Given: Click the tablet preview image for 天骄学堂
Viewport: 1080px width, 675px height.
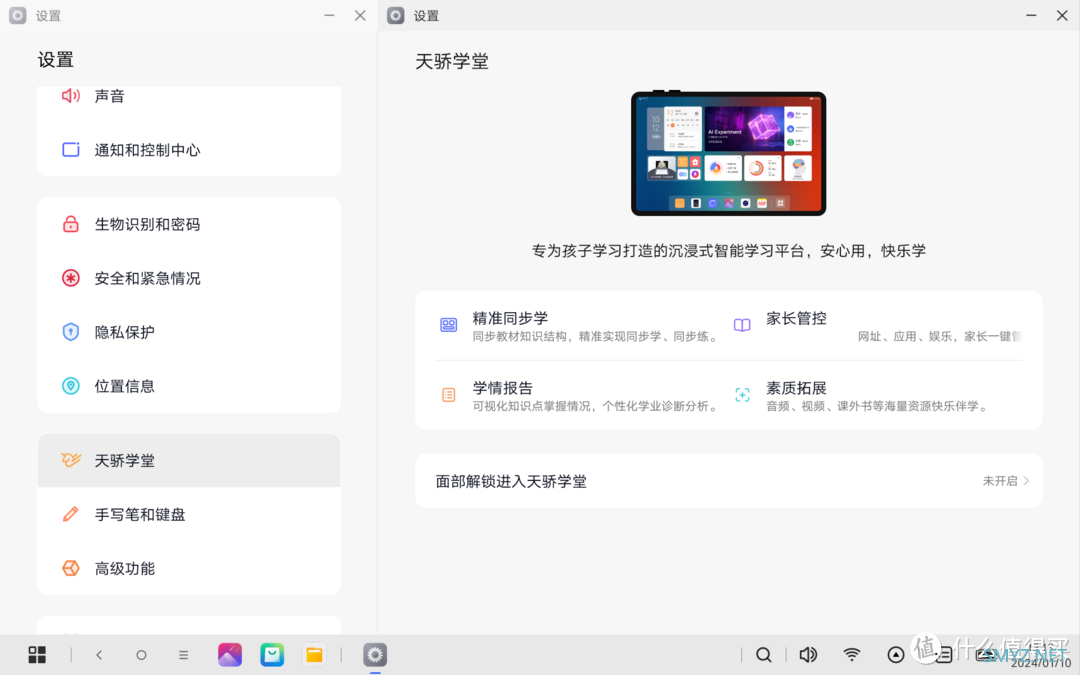Looking at the screenshot, I should click(728, 153).
